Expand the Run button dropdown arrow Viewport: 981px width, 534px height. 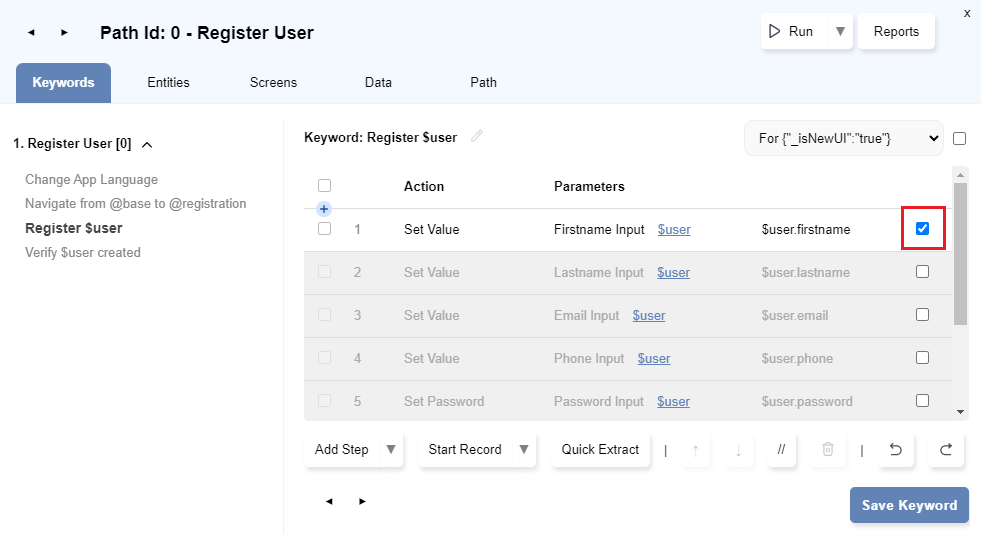tap(840, 31)
